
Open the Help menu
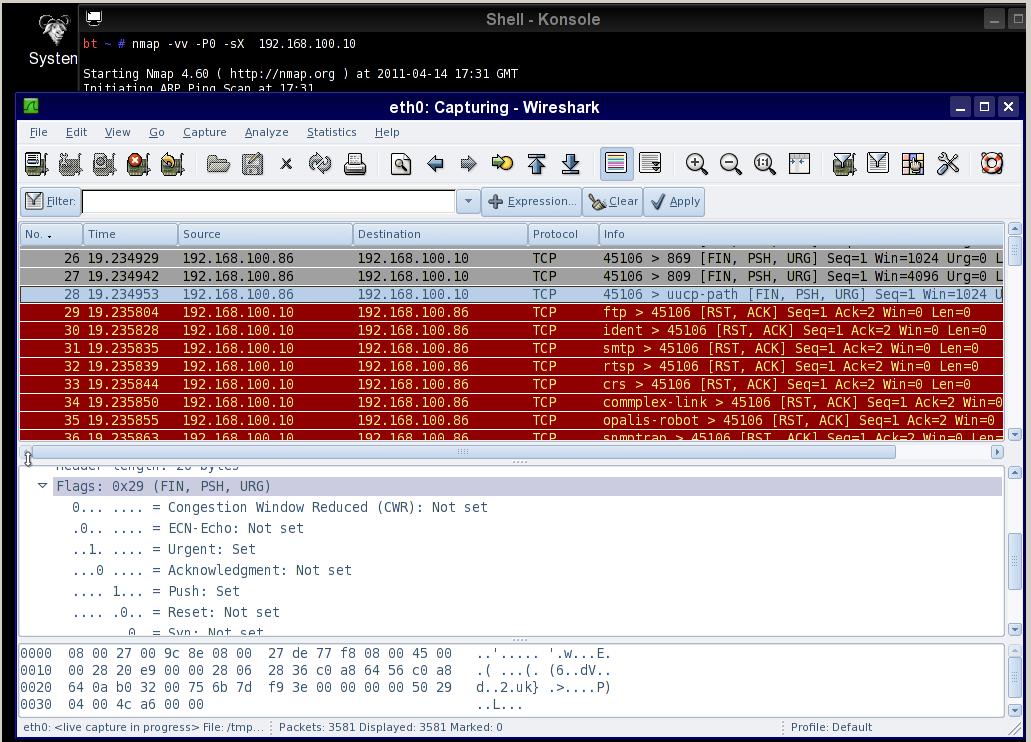(x=387, y=132)
